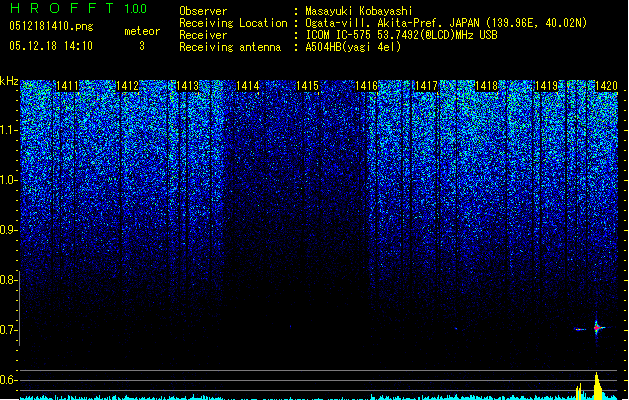This screenshot has width=629, height=400.
Task: Click the 0.8 kHz axis tick label
Action: 7,280
